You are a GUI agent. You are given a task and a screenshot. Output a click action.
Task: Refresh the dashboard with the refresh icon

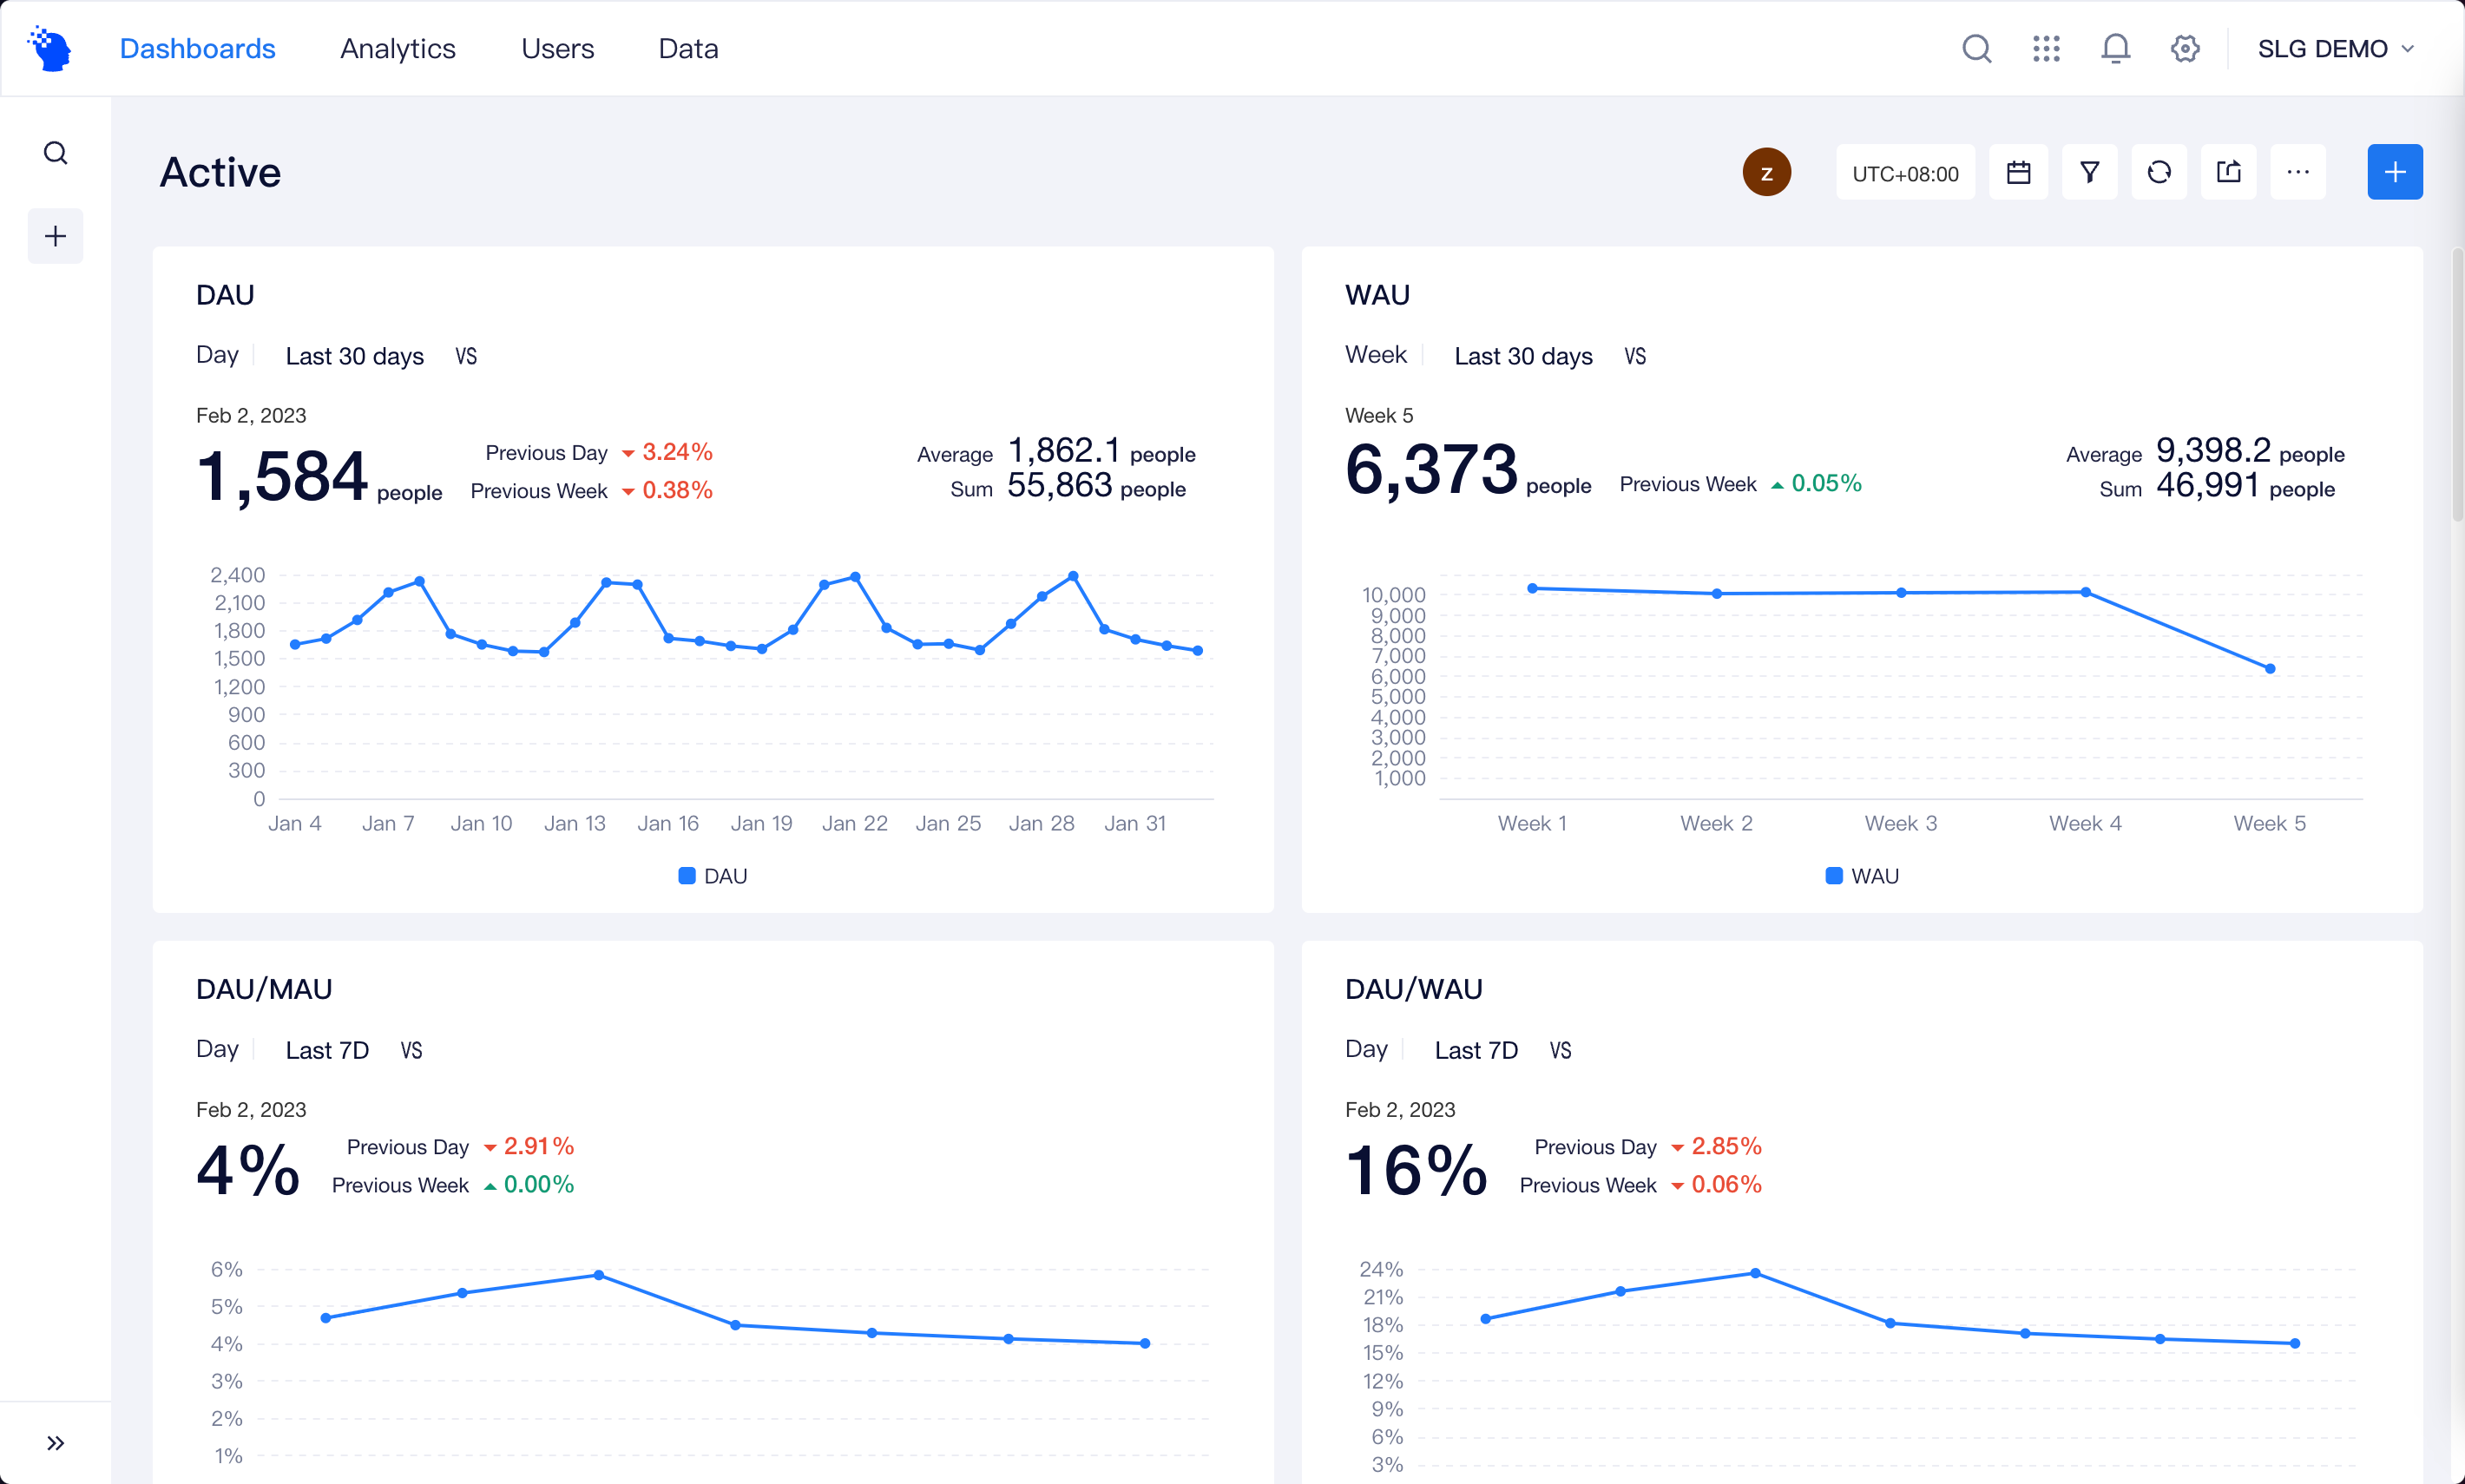pyautogui.click(x=2159, y=172)
